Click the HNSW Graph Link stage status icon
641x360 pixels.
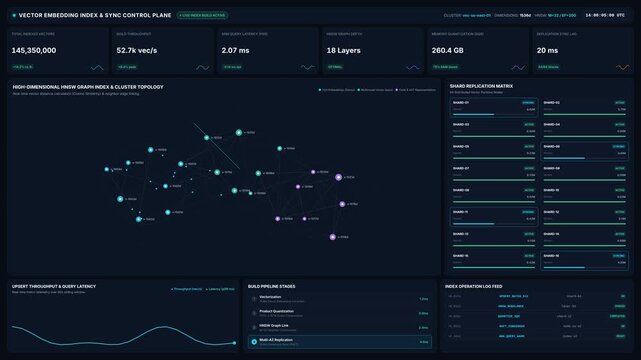[254, 328]
